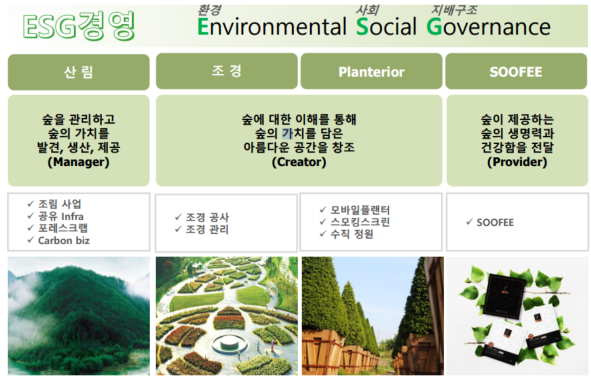Open the trimmed trees in wooden planters photo
The height and width of the screenshot is (379, 591).
point(373,316)
